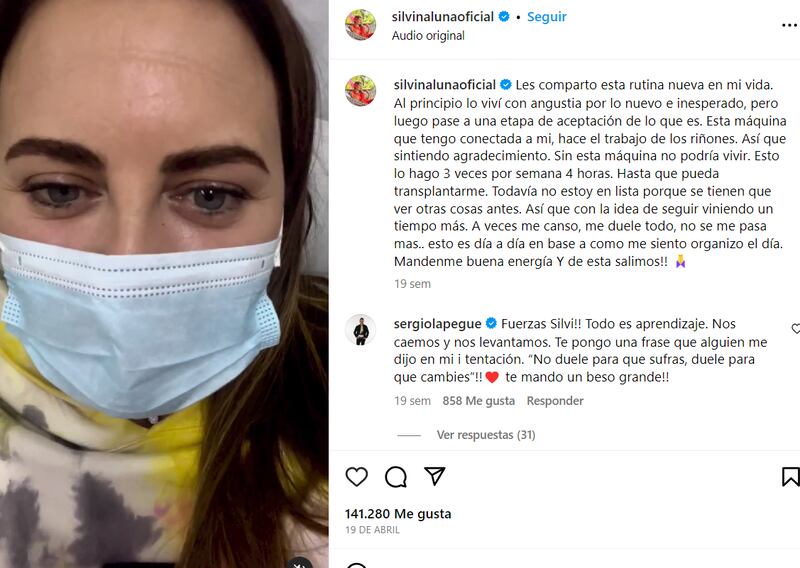Open sergiolapegue's profile picture
The height and width of the screenshot is (568, 800).
tap(360, 330)
